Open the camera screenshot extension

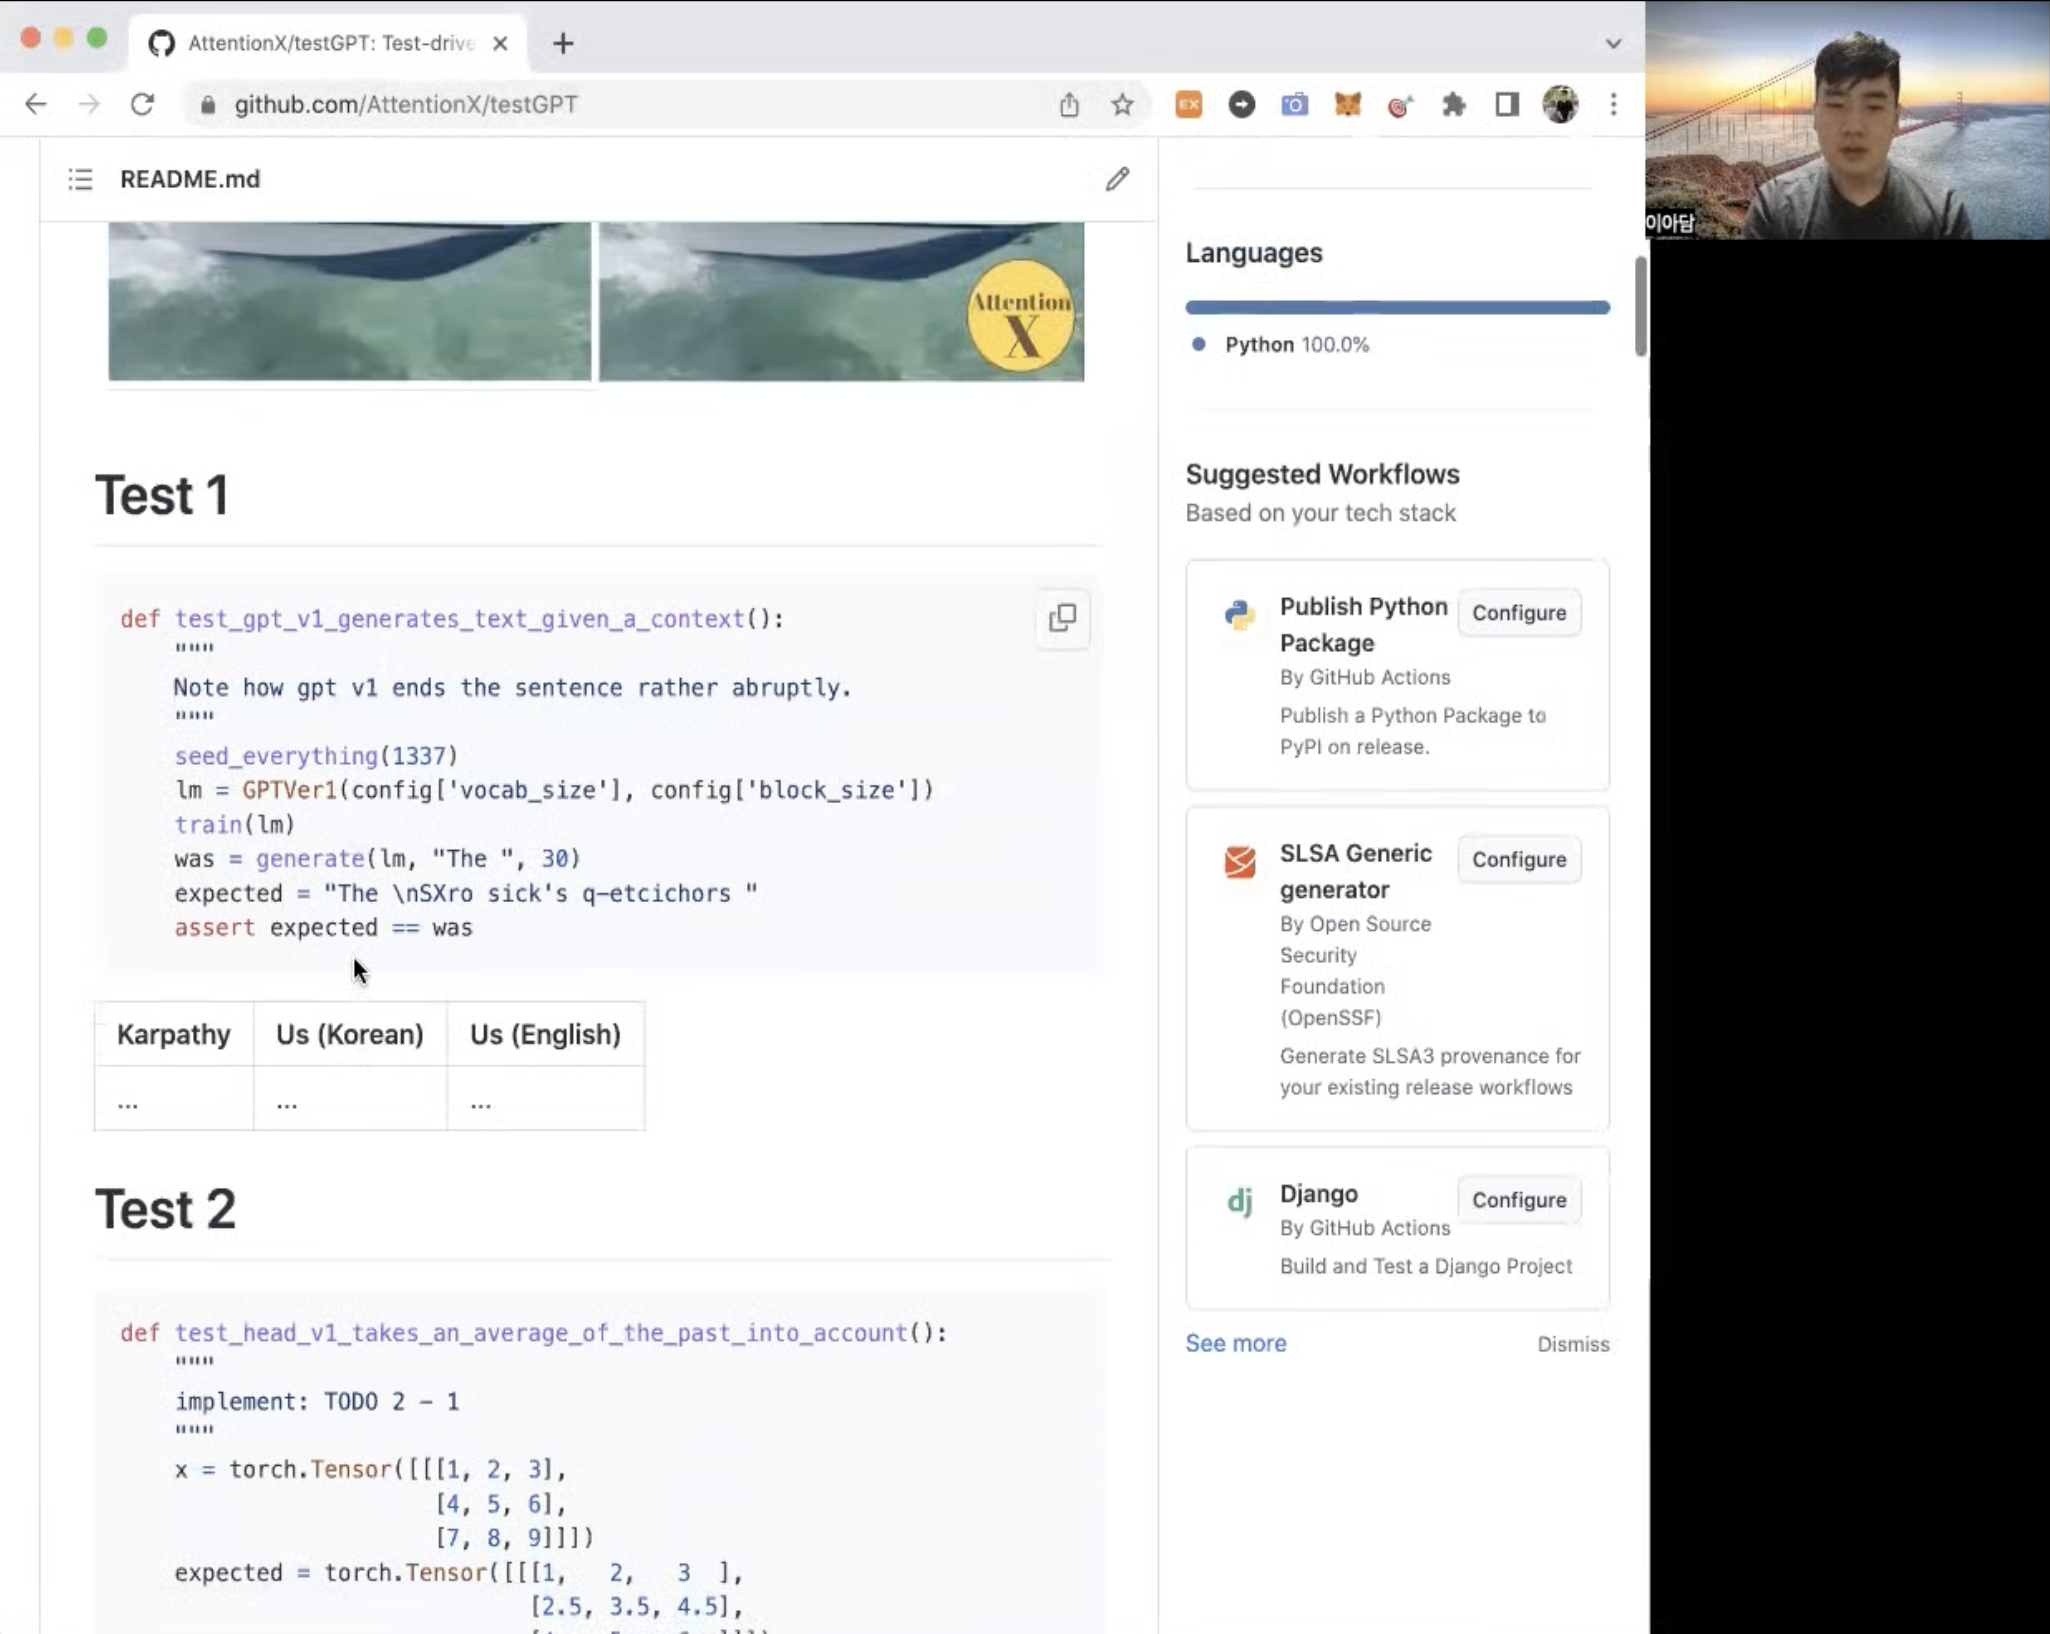point(1294,104)
